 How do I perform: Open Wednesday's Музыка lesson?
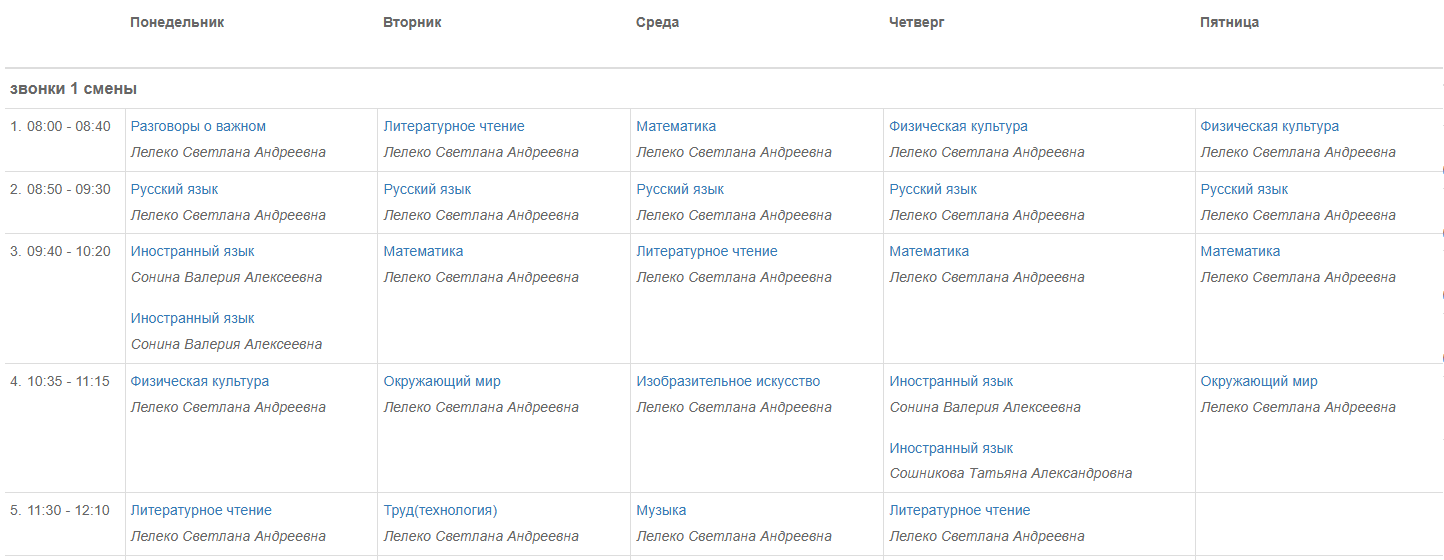661,510
